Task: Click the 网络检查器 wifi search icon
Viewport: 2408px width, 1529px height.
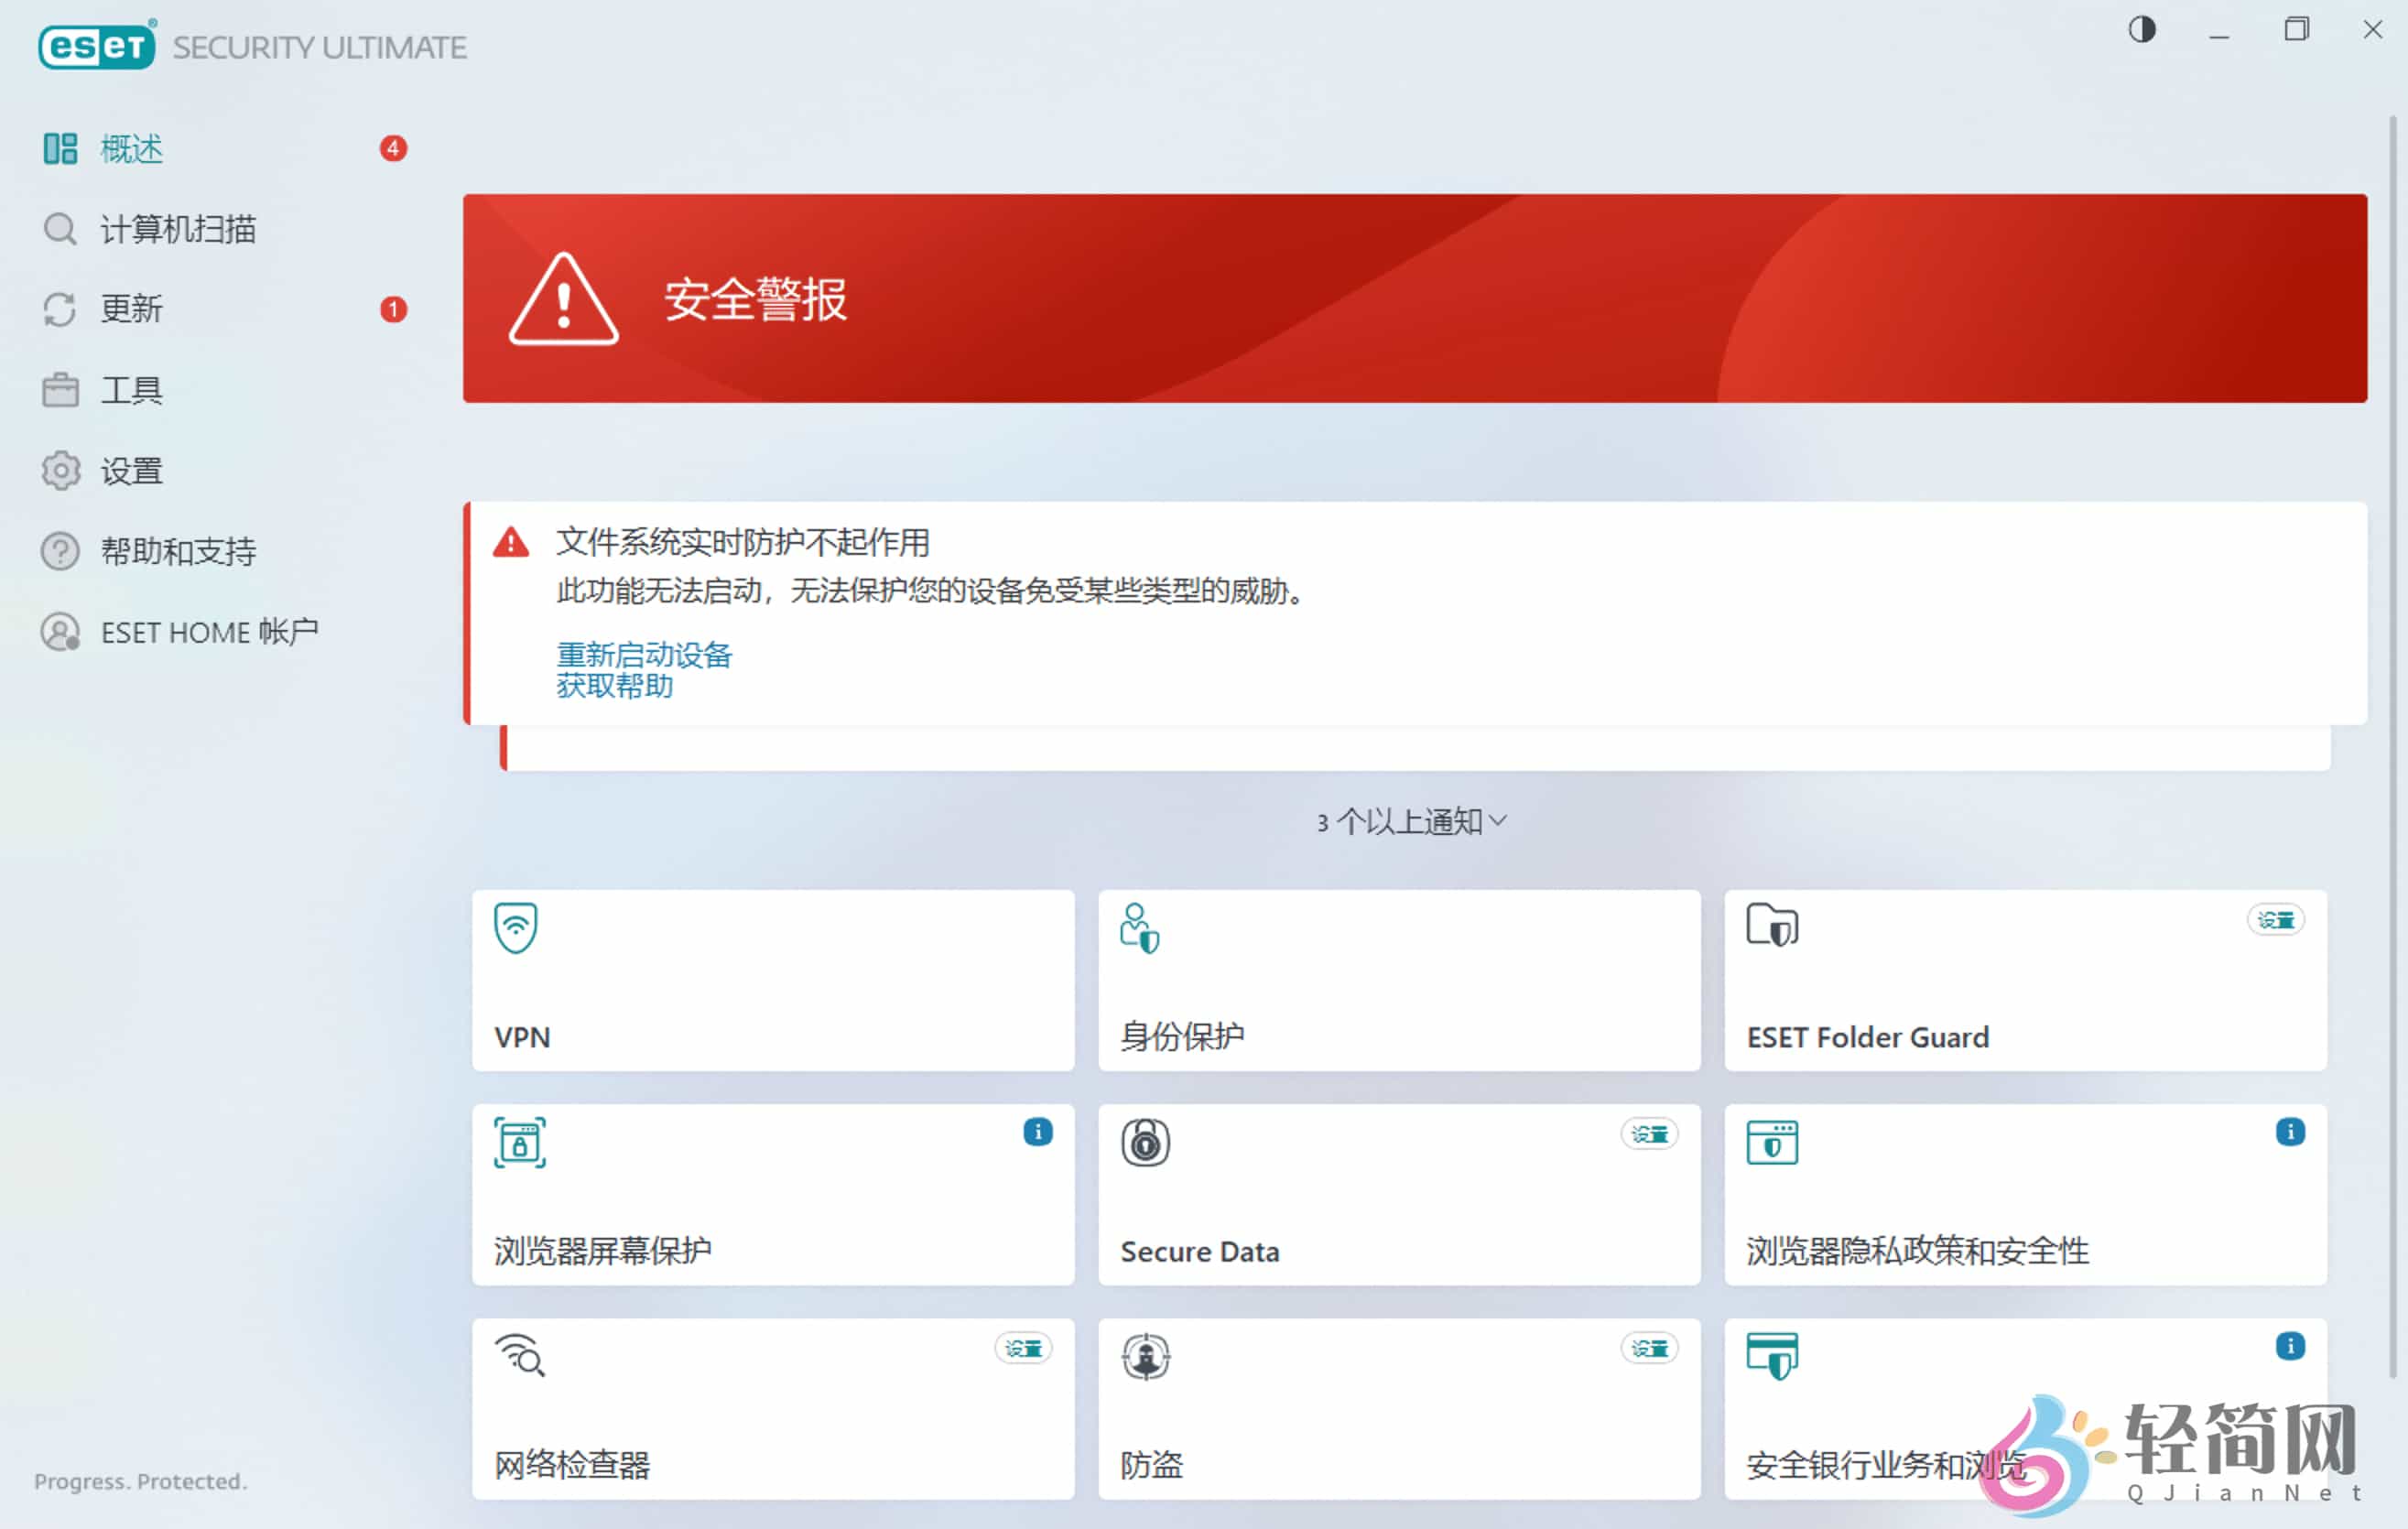Action: point(520,1356)
